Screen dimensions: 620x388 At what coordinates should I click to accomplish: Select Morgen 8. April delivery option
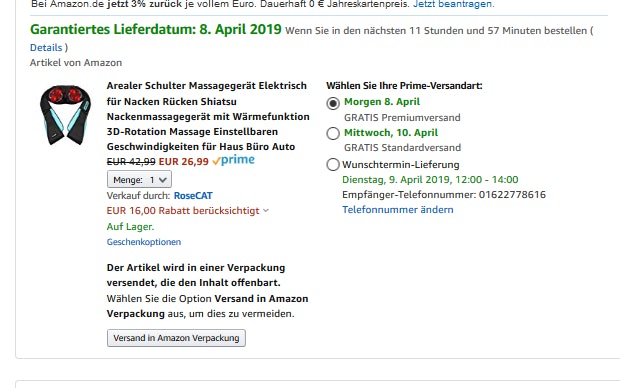(x=333, y=103)
